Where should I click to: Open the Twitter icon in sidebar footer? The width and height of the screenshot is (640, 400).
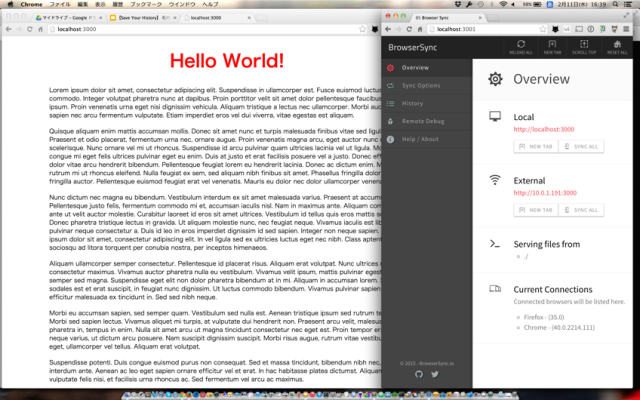pos(435,373)
